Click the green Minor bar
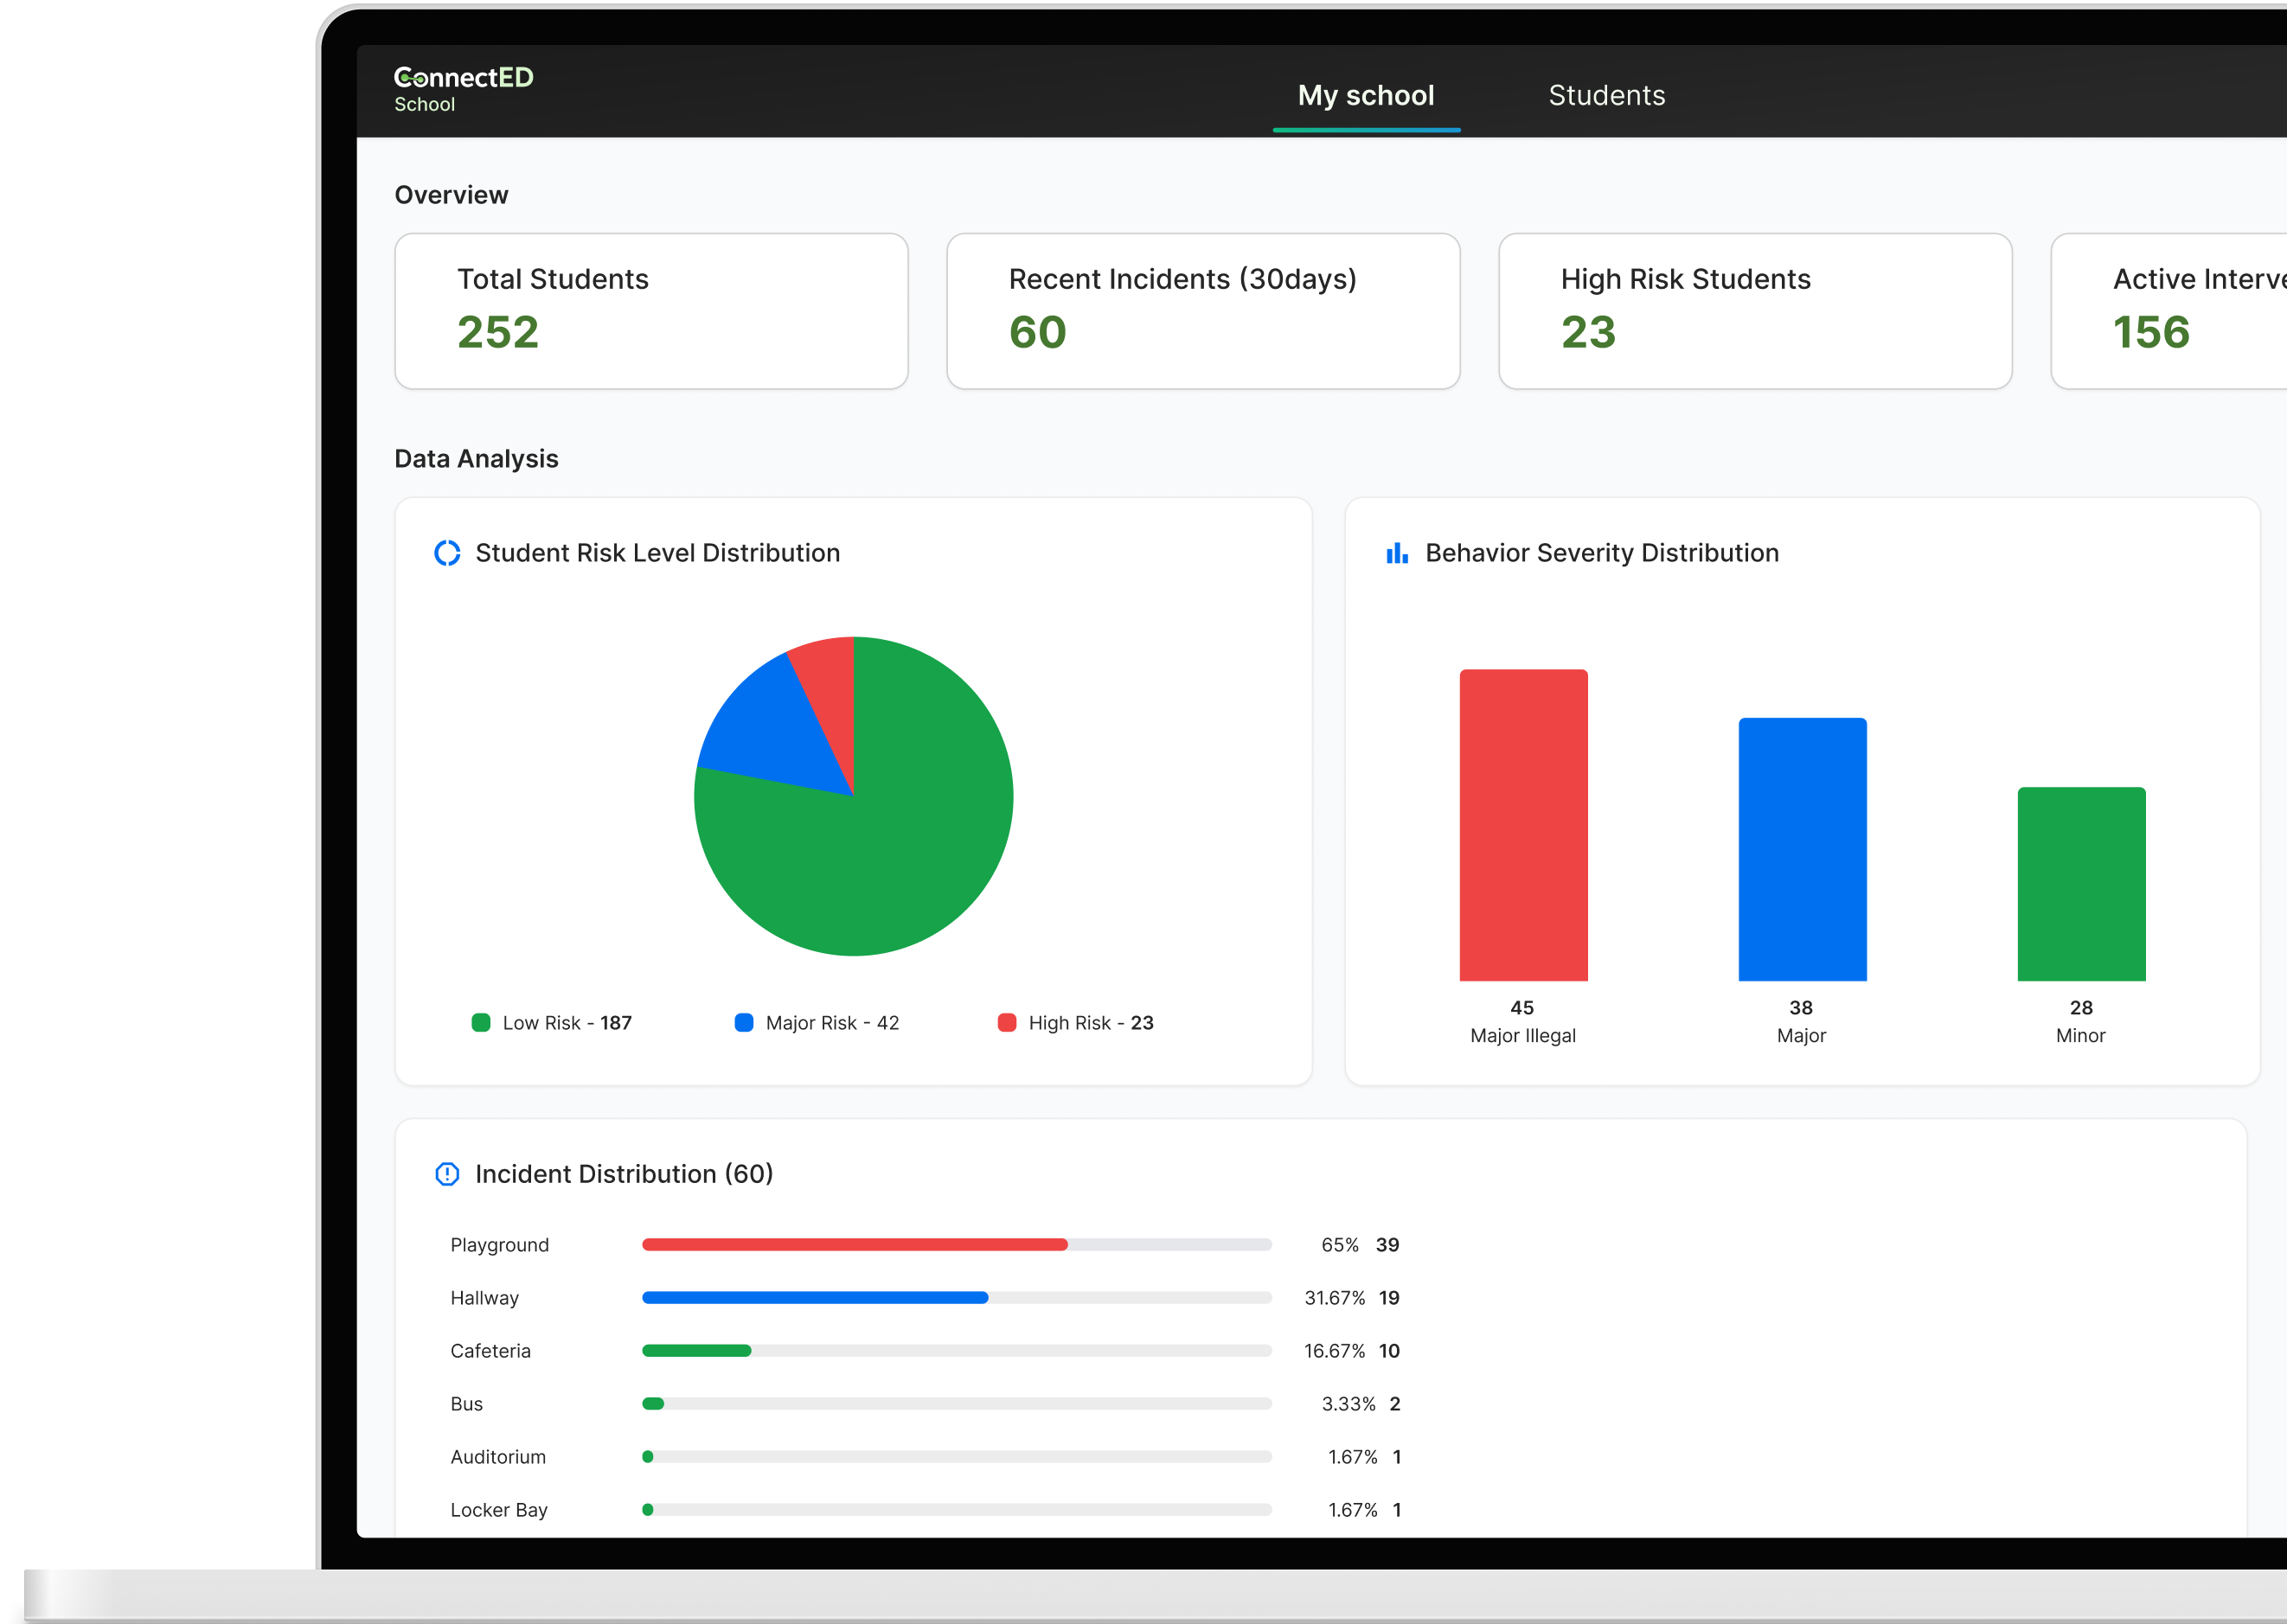 point(2080,884)
